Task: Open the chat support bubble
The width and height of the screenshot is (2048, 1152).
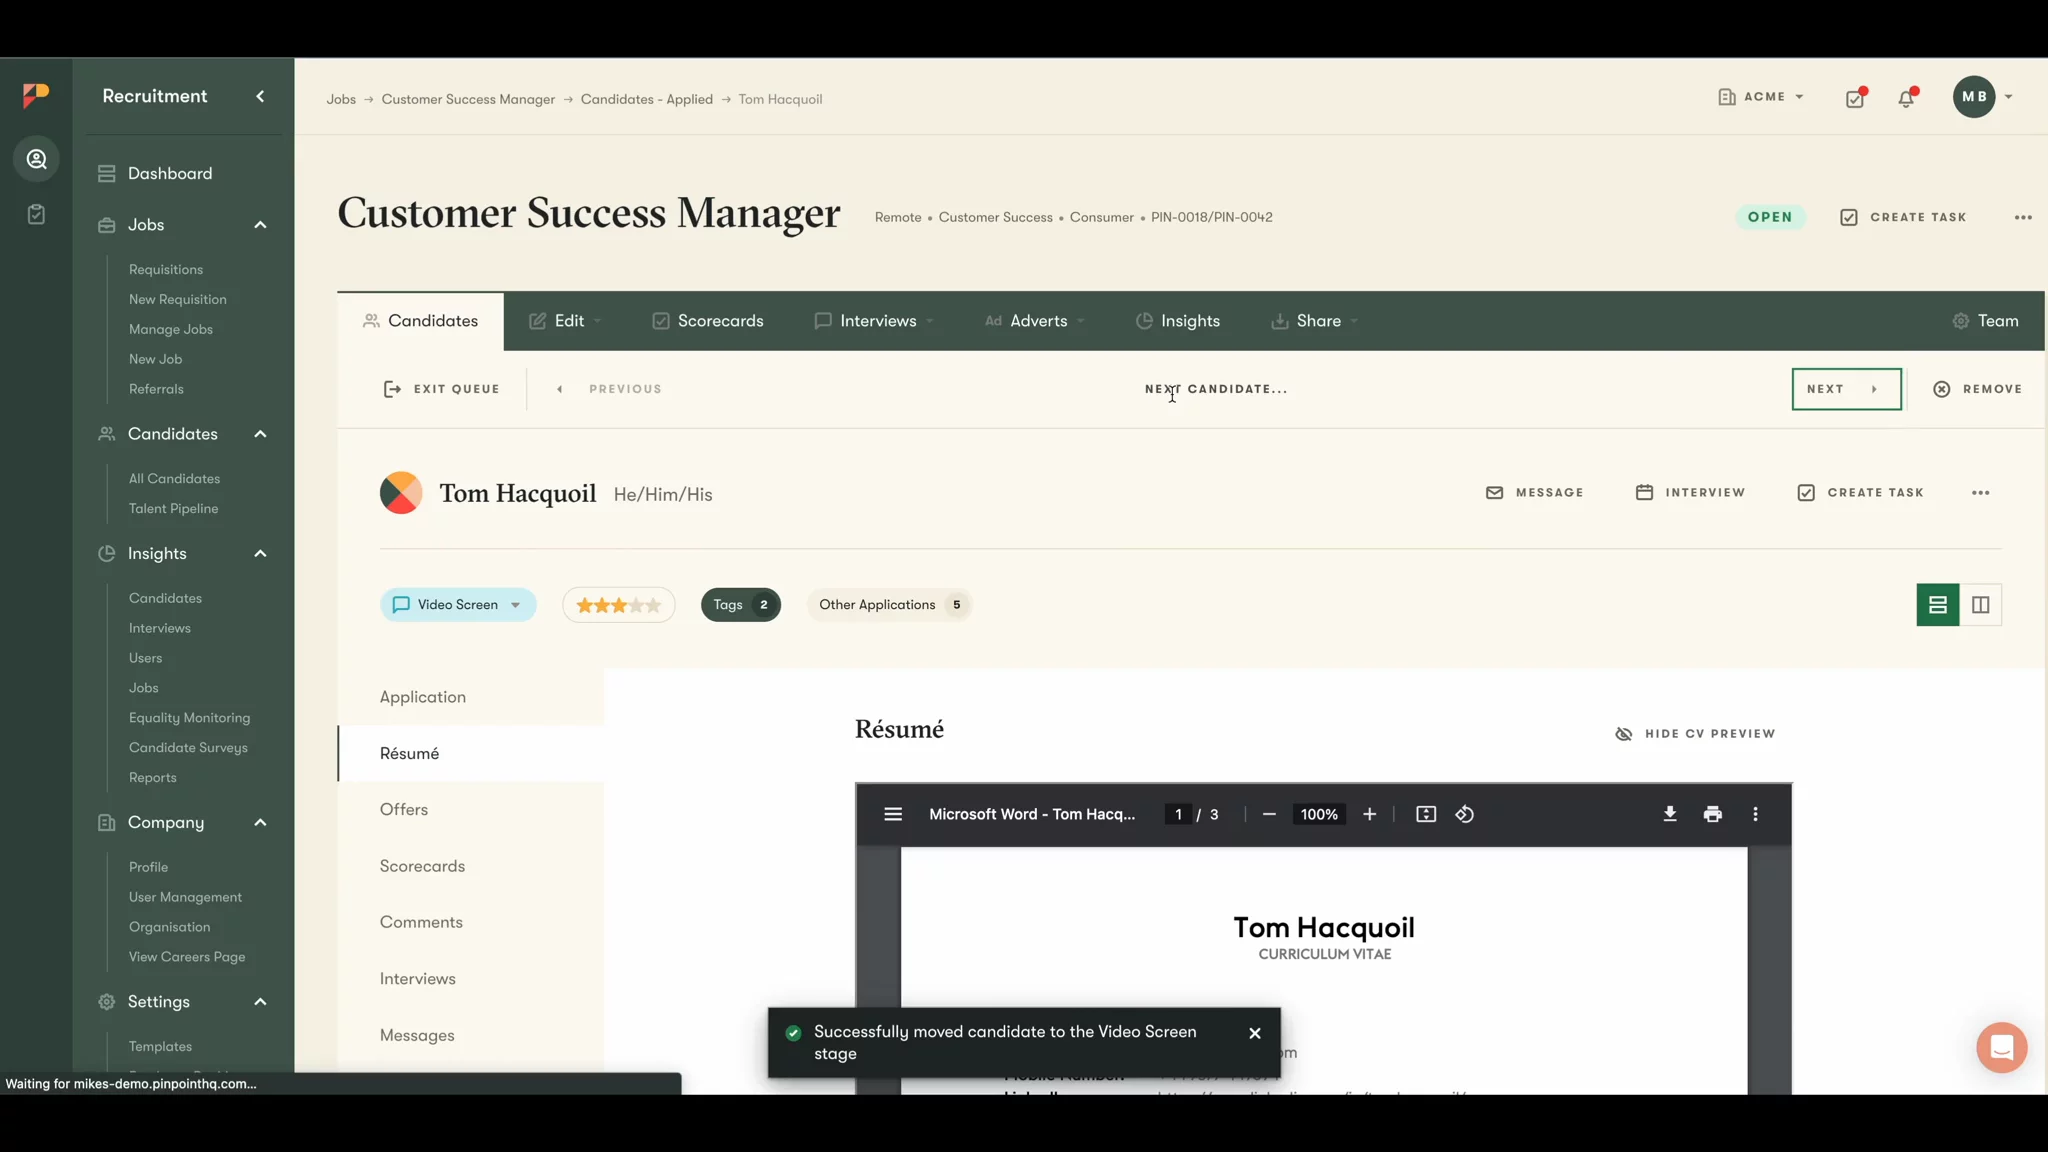Action: pos(2001,1047)
